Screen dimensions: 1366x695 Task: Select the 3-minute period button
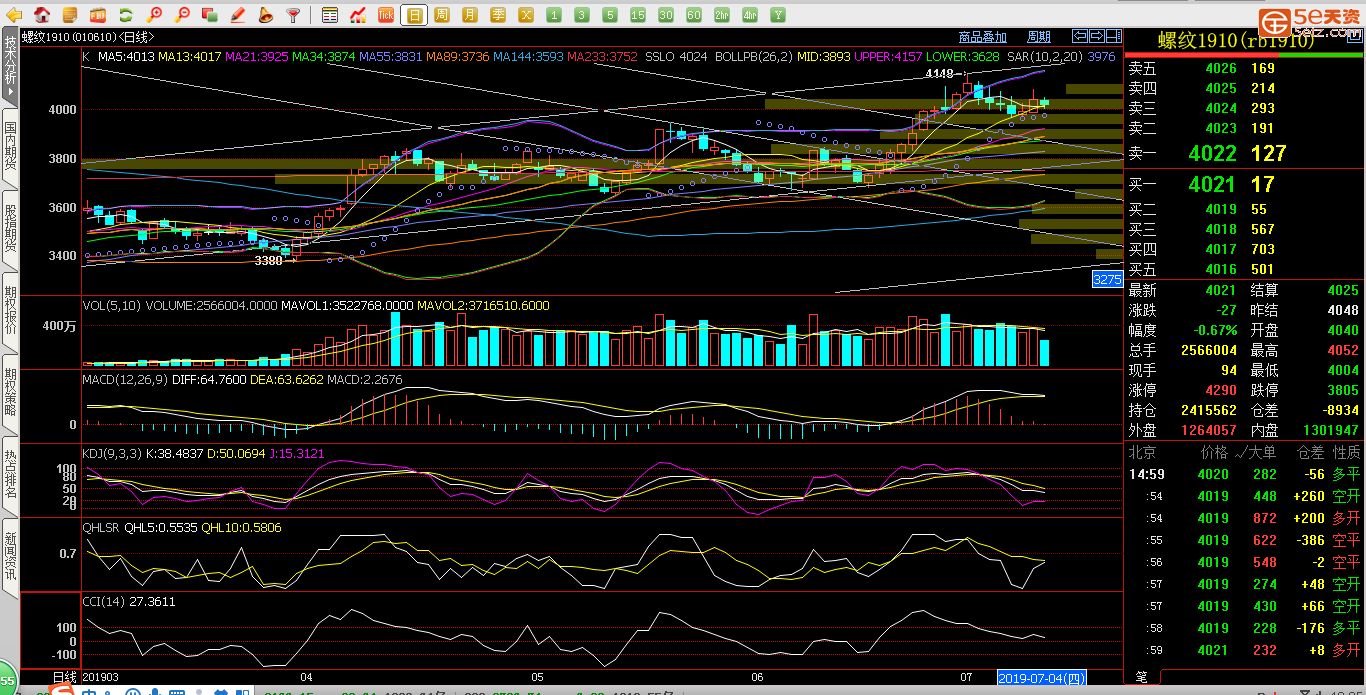pos(582,15)
